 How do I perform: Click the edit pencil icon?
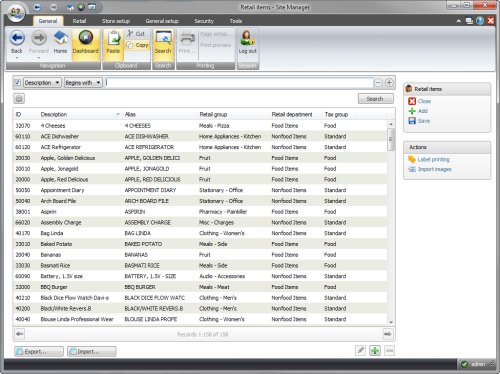tap(360, 351)
